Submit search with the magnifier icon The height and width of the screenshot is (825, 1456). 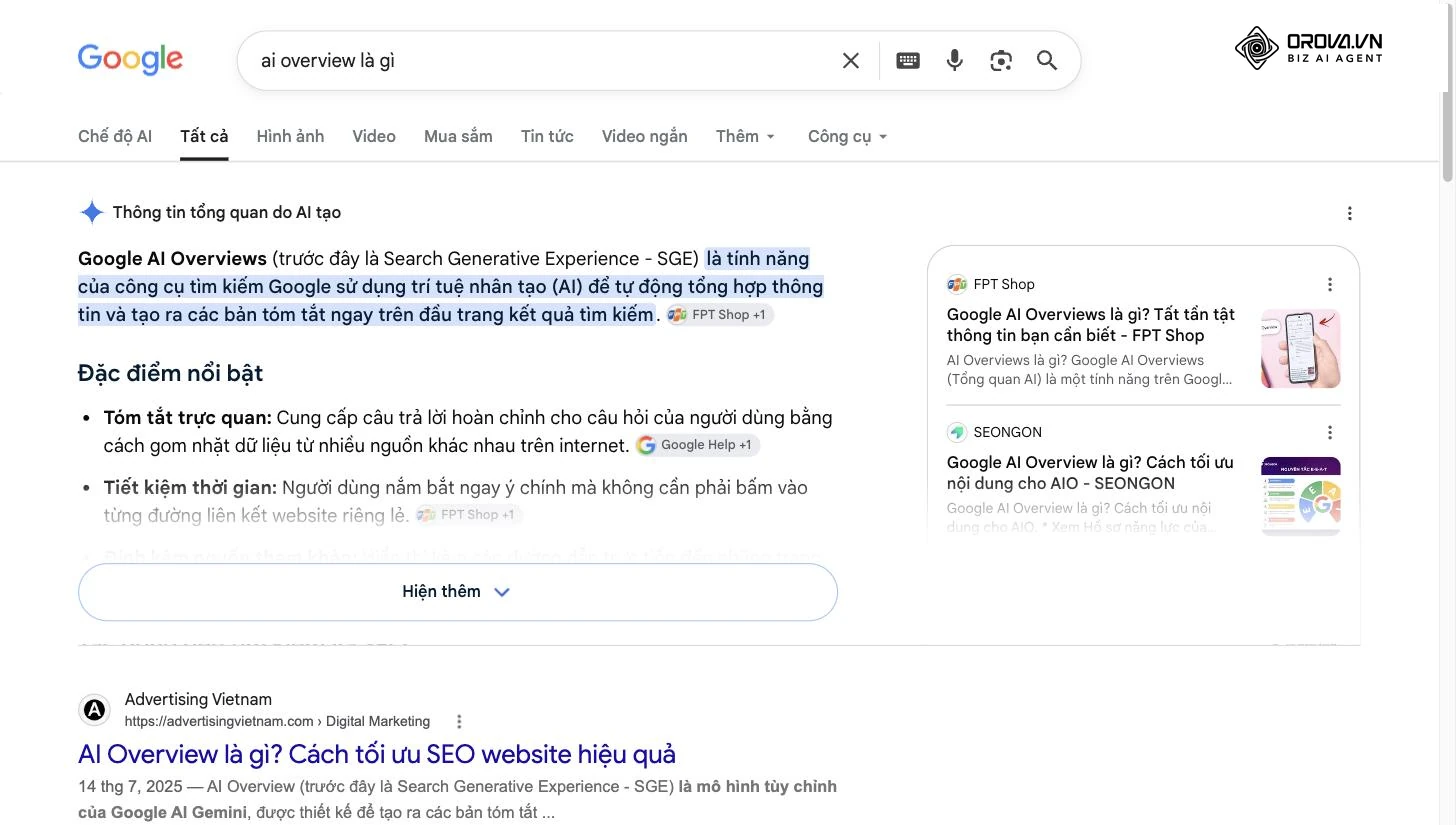(1047, 60)
